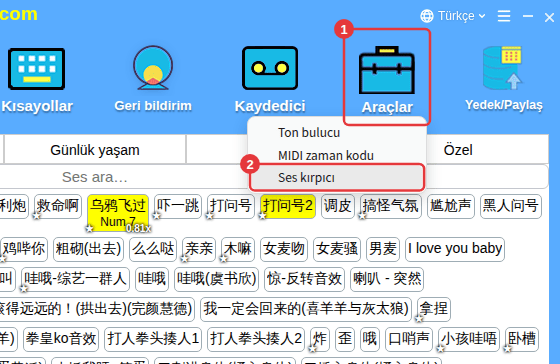Play the 木嘛 sound
560x364 pixels.
click(238, 249)
